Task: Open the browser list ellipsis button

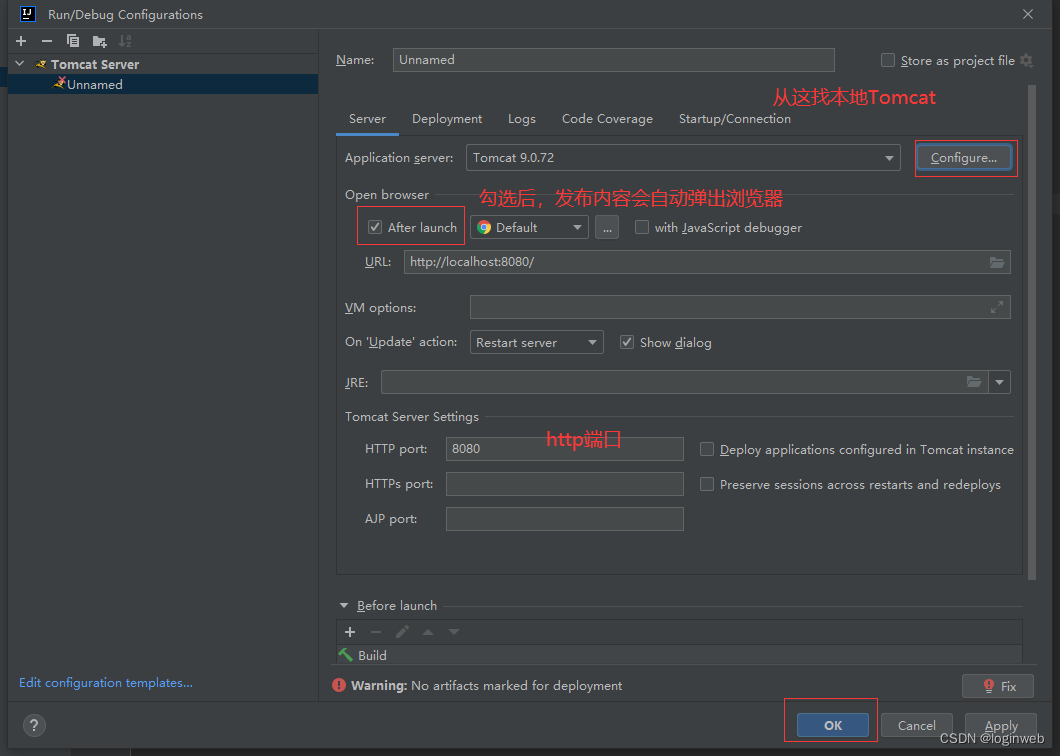Action: (606, 227)
